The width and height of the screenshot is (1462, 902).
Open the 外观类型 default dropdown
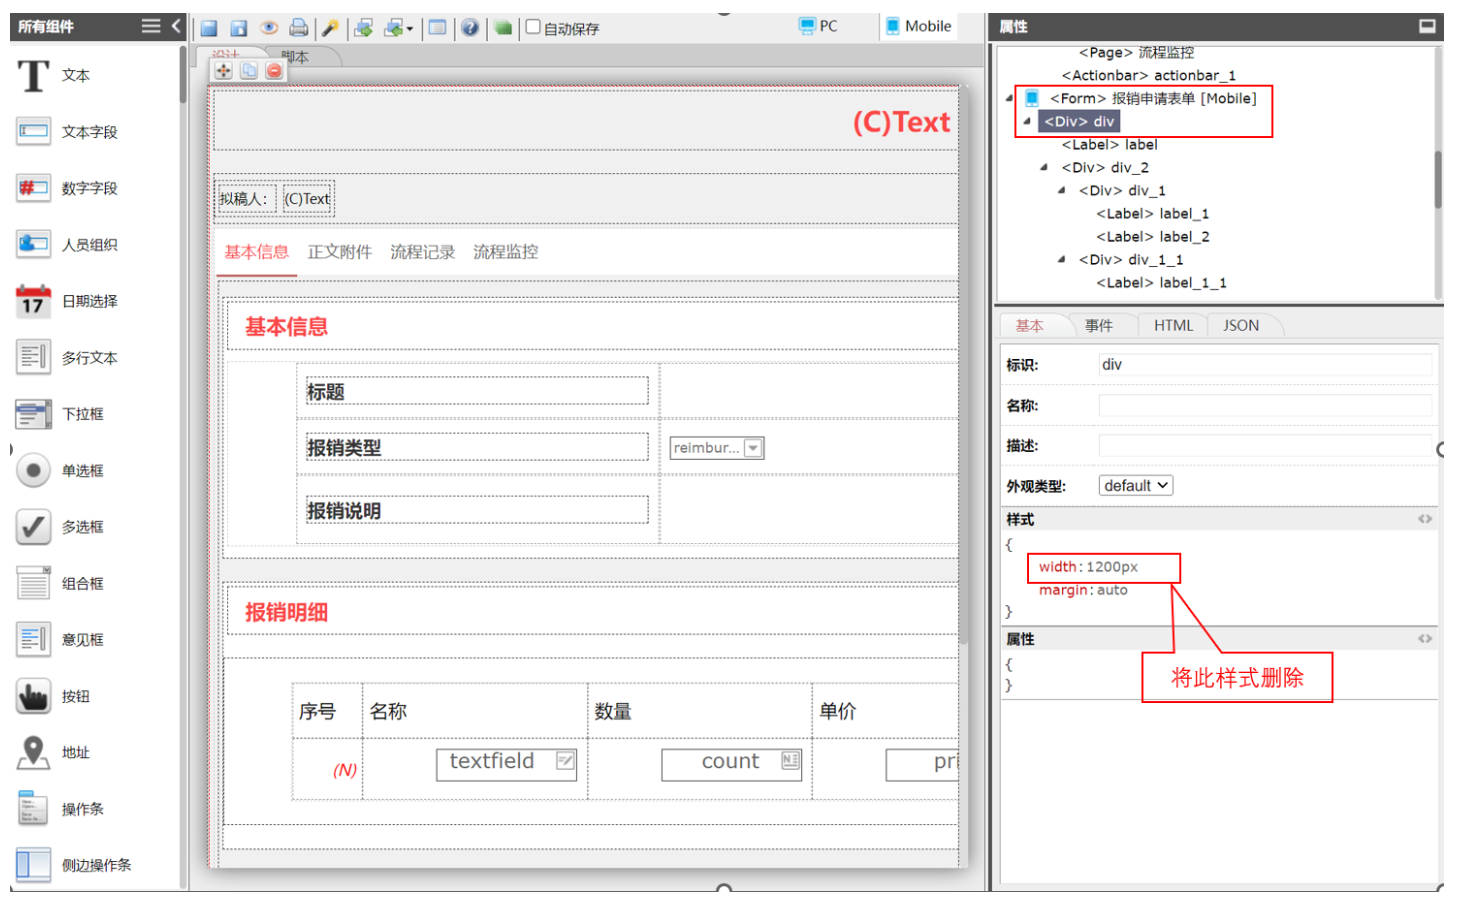tap(1135, 486)
